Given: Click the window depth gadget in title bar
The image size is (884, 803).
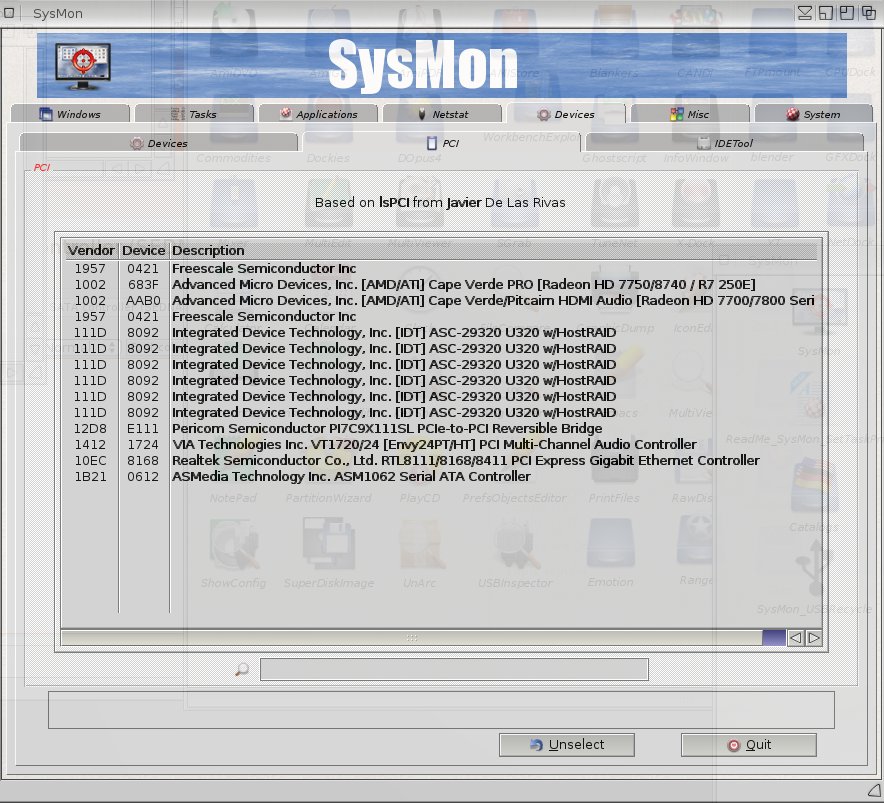Looking at the screenshot, I should [869, 12].
